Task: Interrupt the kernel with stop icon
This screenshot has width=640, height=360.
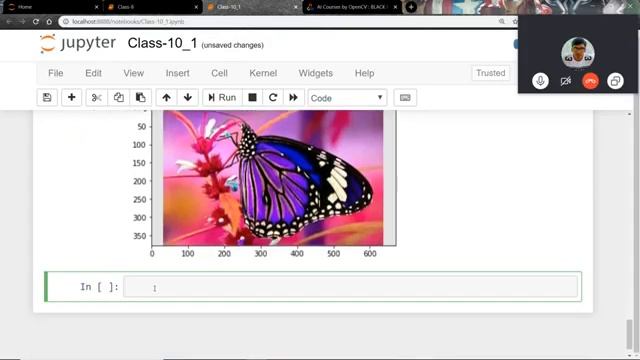Action: 252,98
